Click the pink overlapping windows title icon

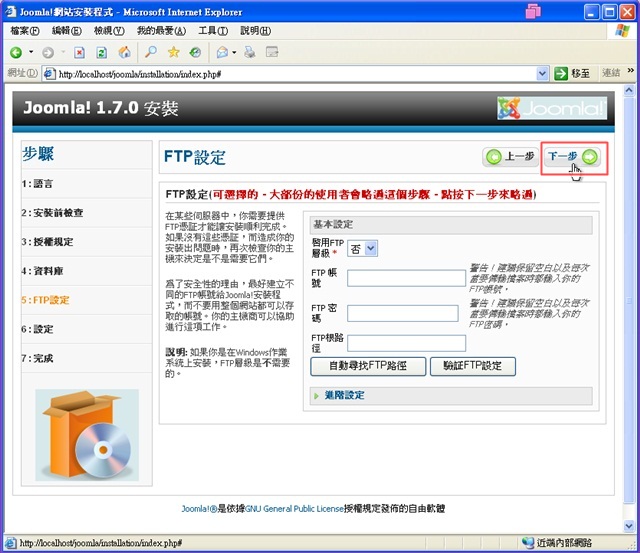pyautogui.click(x=533, y=11)
